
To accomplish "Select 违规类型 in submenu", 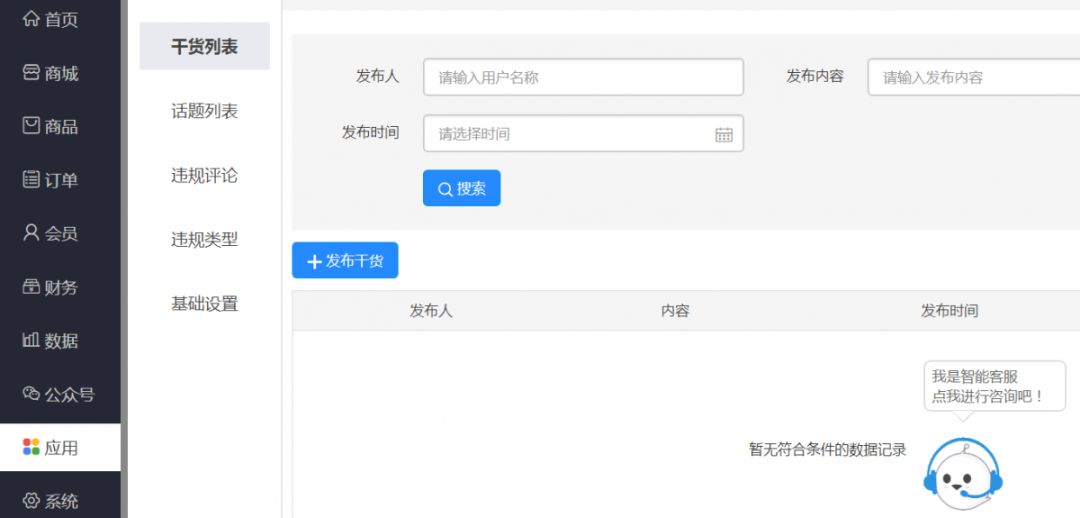I will pyautogui.click(x=204, y=240).
